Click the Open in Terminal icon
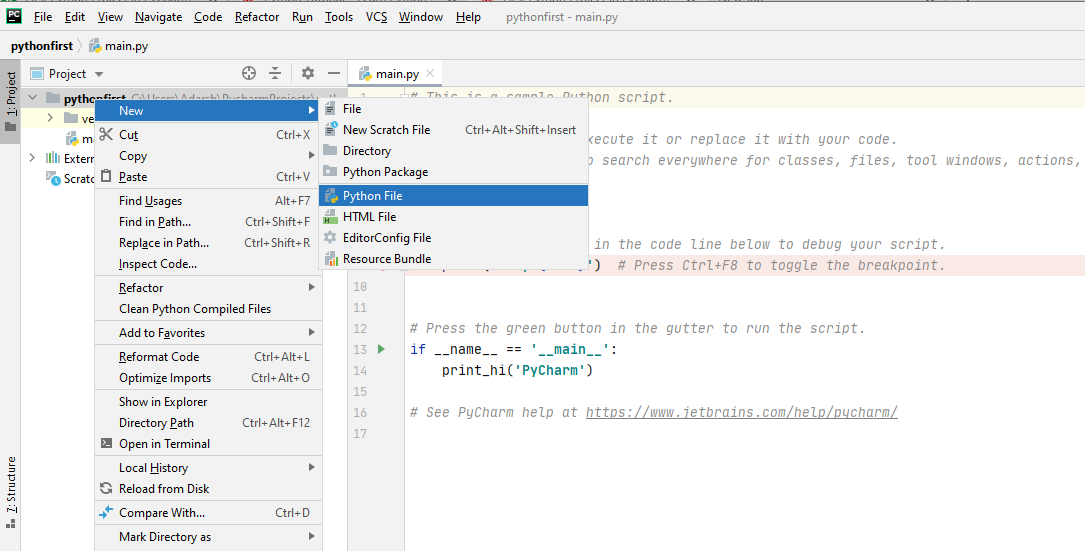This screenshot has width=1085, height=551. coord(106,444)
